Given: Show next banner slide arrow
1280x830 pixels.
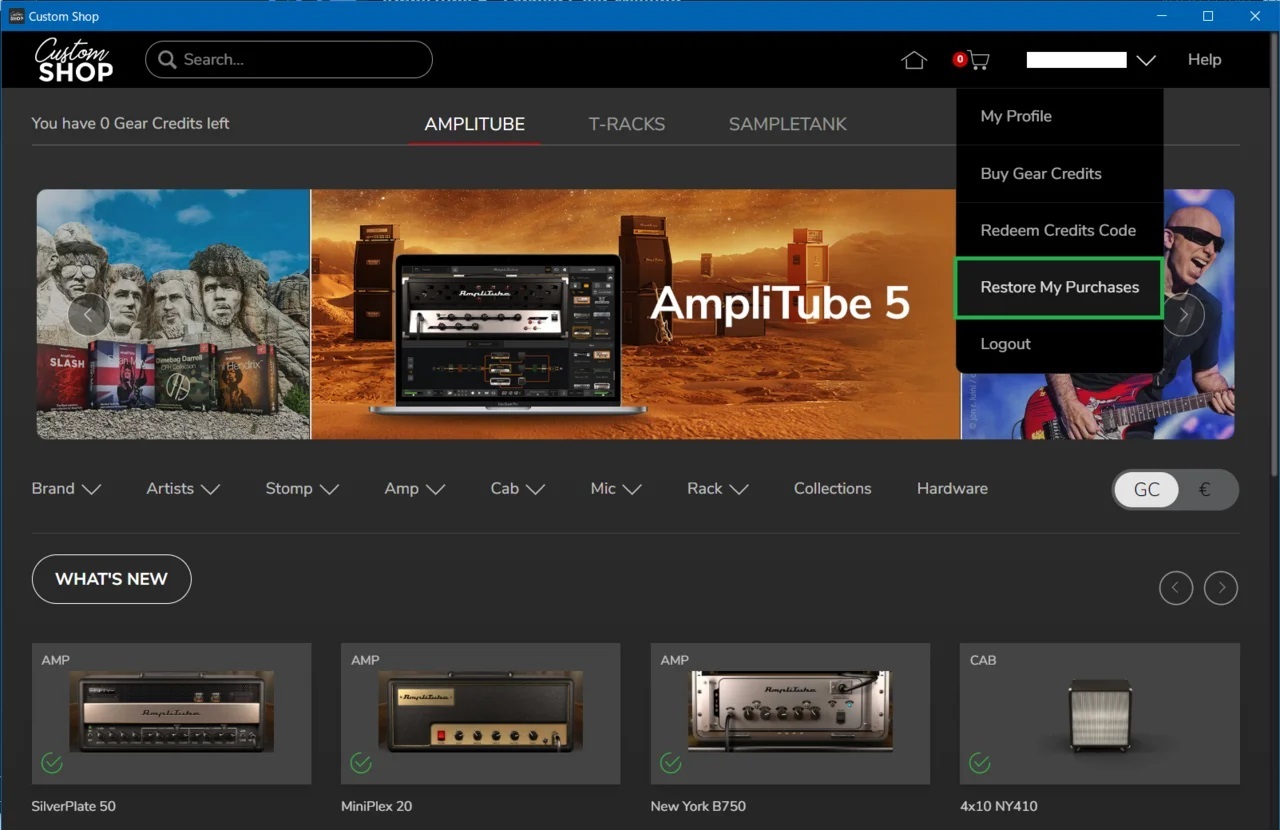Looking at the screenshot, I should [1184, 315].
